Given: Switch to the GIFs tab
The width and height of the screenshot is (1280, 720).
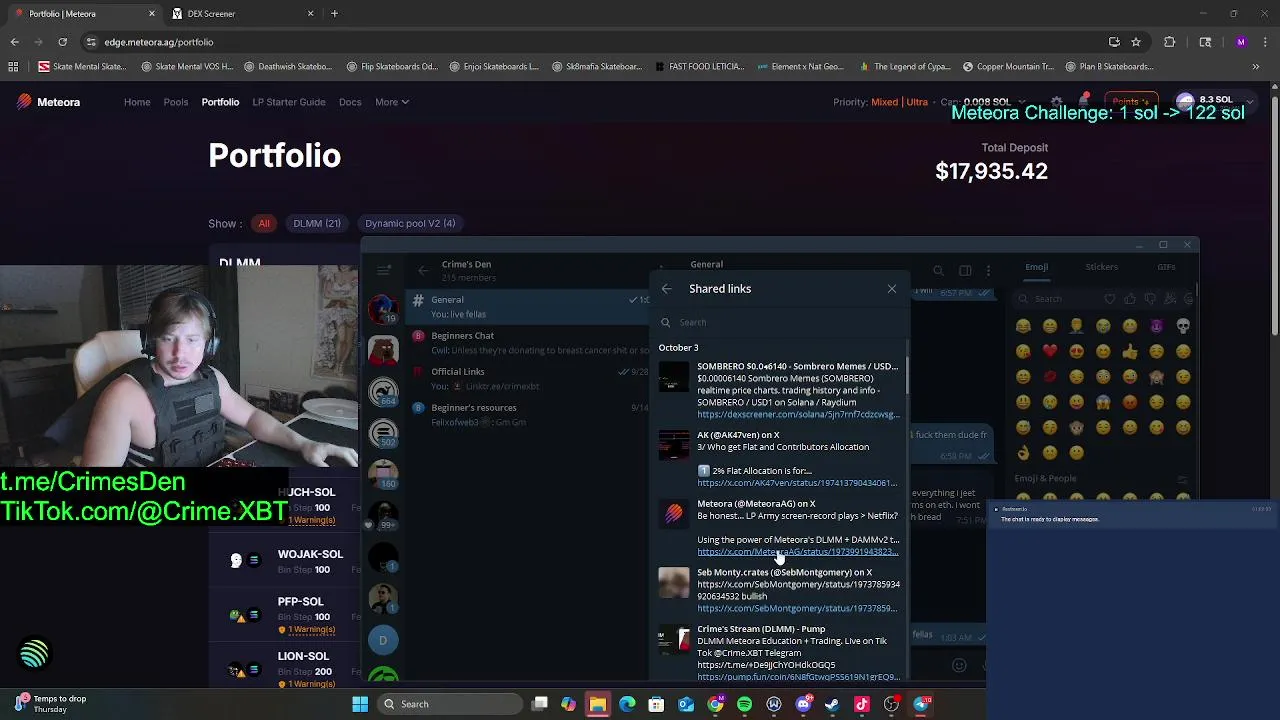Looking at the screenshot, I should click(x=1166, y=267).
